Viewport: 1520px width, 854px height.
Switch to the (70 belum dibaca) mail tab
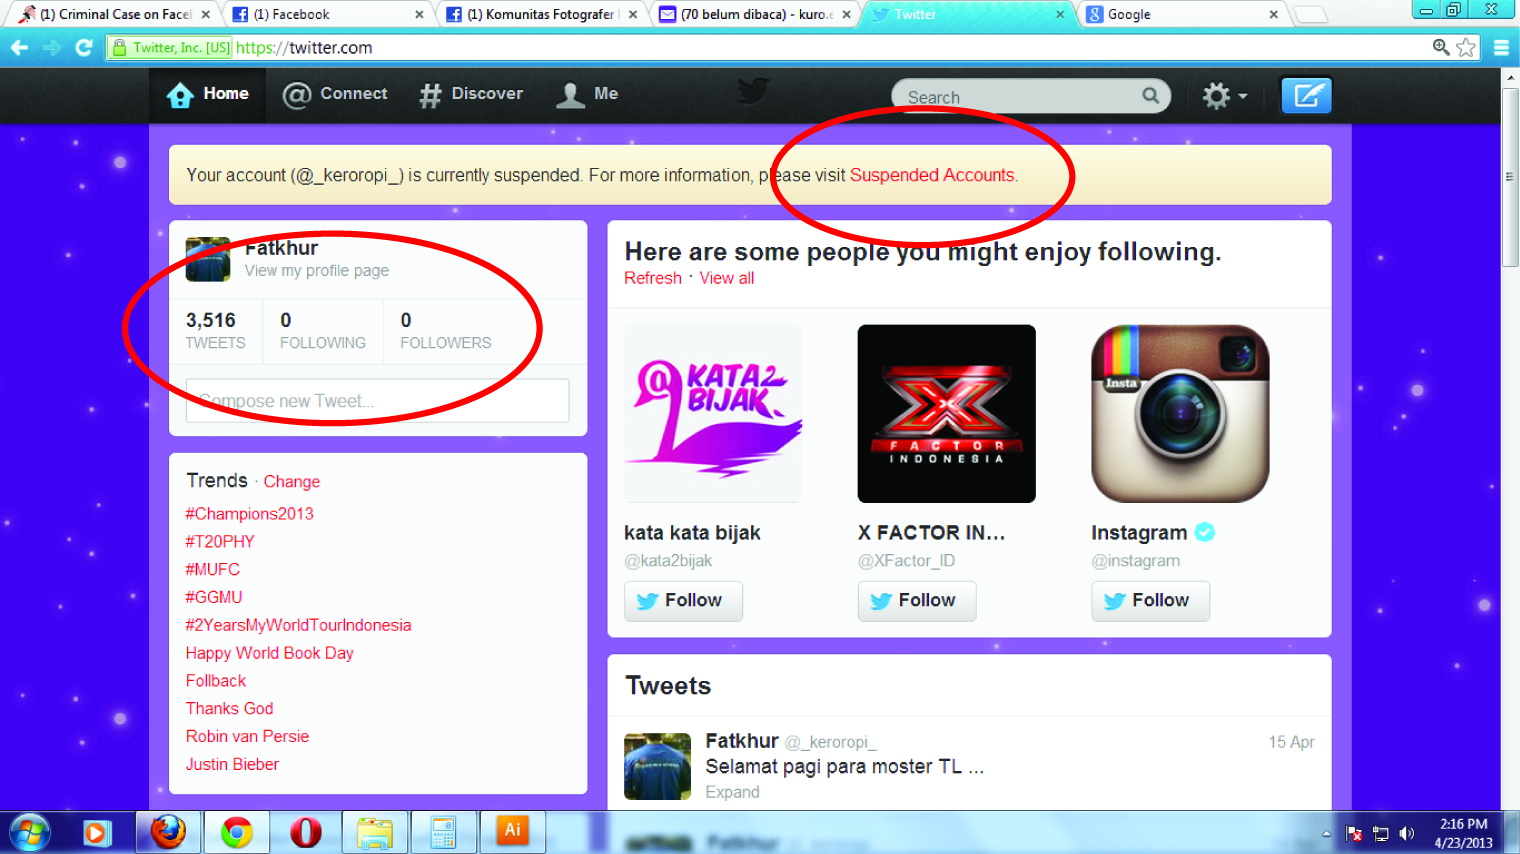(755, 14)
